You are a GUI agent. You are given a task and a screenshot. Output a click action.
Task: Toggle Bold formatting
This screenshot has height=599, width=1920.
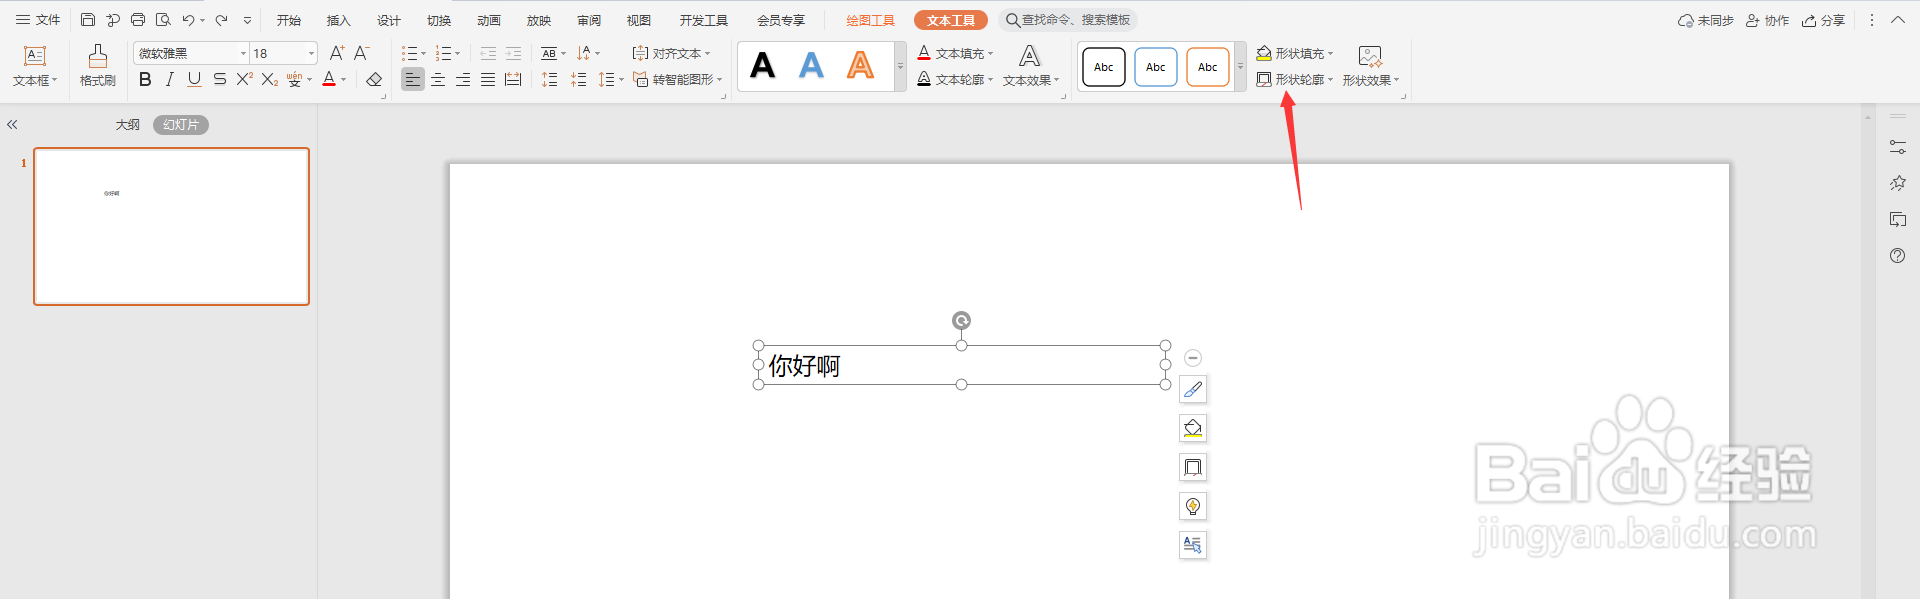(145, 79)
